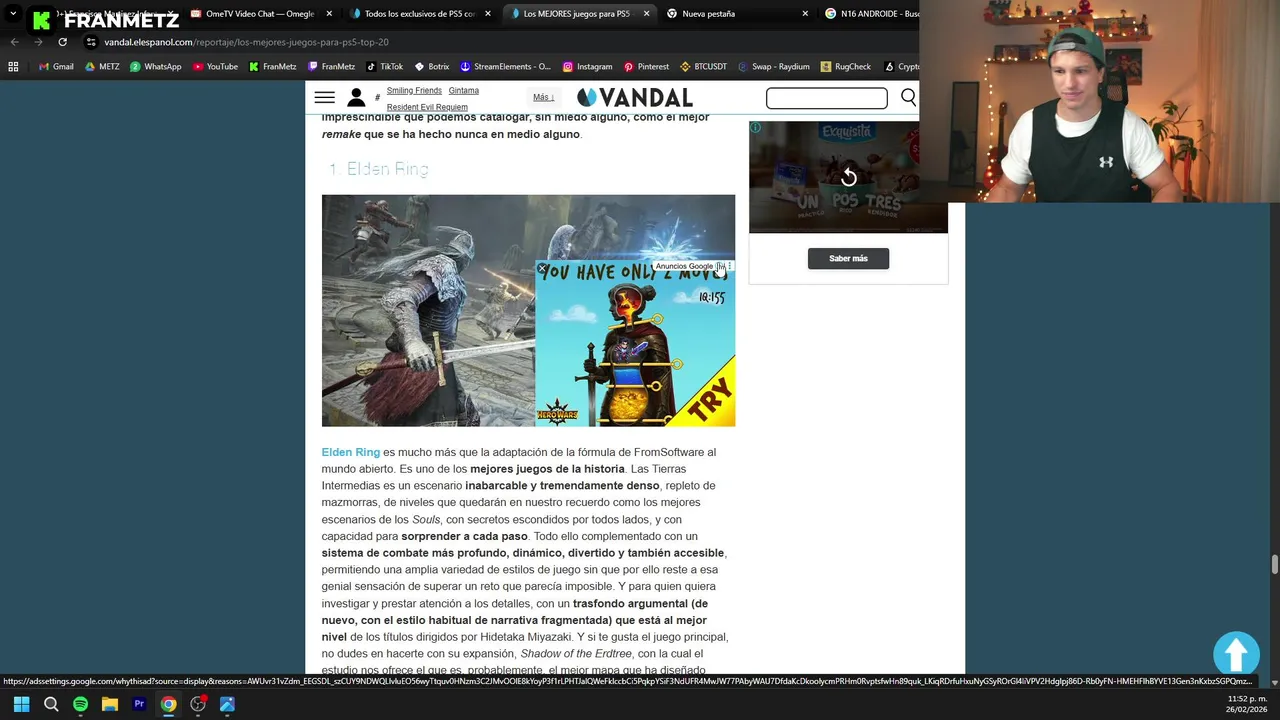
Task: Close the Hero Wars ad overlay
Action: (542, 268)
